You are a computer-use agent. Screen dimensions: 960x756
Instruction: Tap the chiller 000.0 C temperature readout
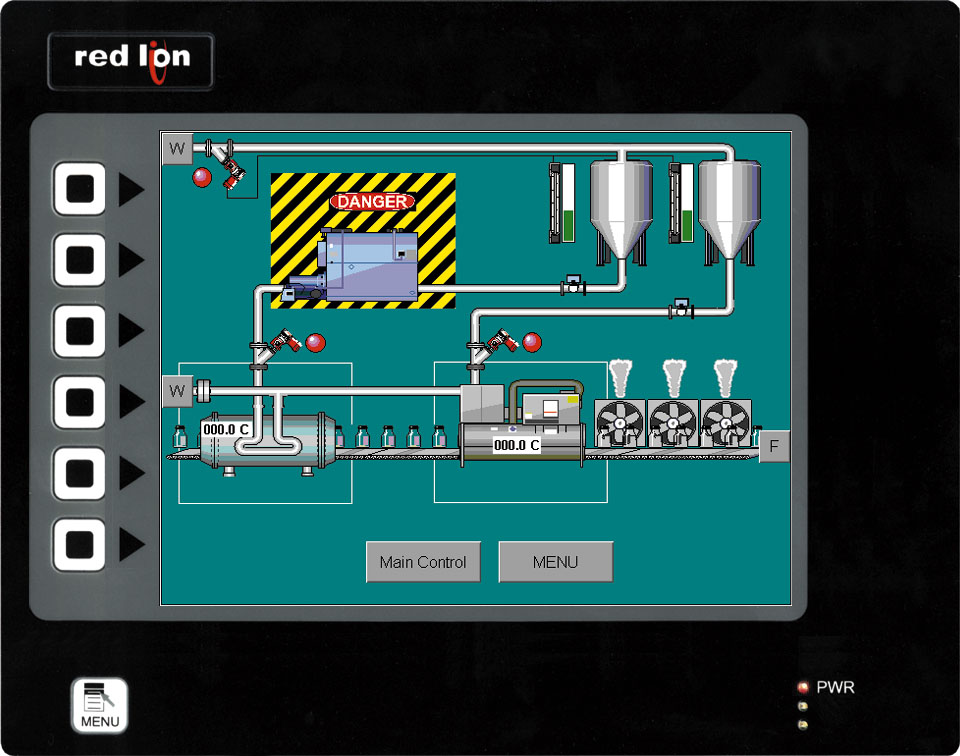[517, 445]
